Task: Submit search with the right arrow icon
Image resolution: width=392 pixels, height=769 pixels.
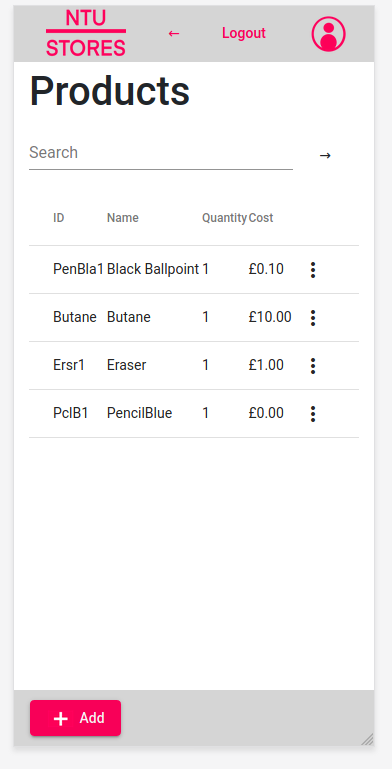Action: tap(325, 155)
